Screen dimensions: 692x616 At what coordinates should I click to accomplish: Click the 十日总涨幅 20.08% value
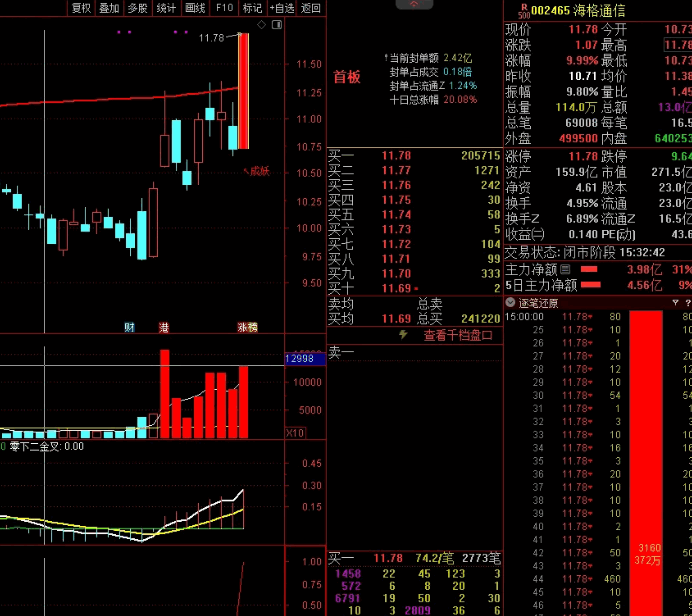(460, 99)
